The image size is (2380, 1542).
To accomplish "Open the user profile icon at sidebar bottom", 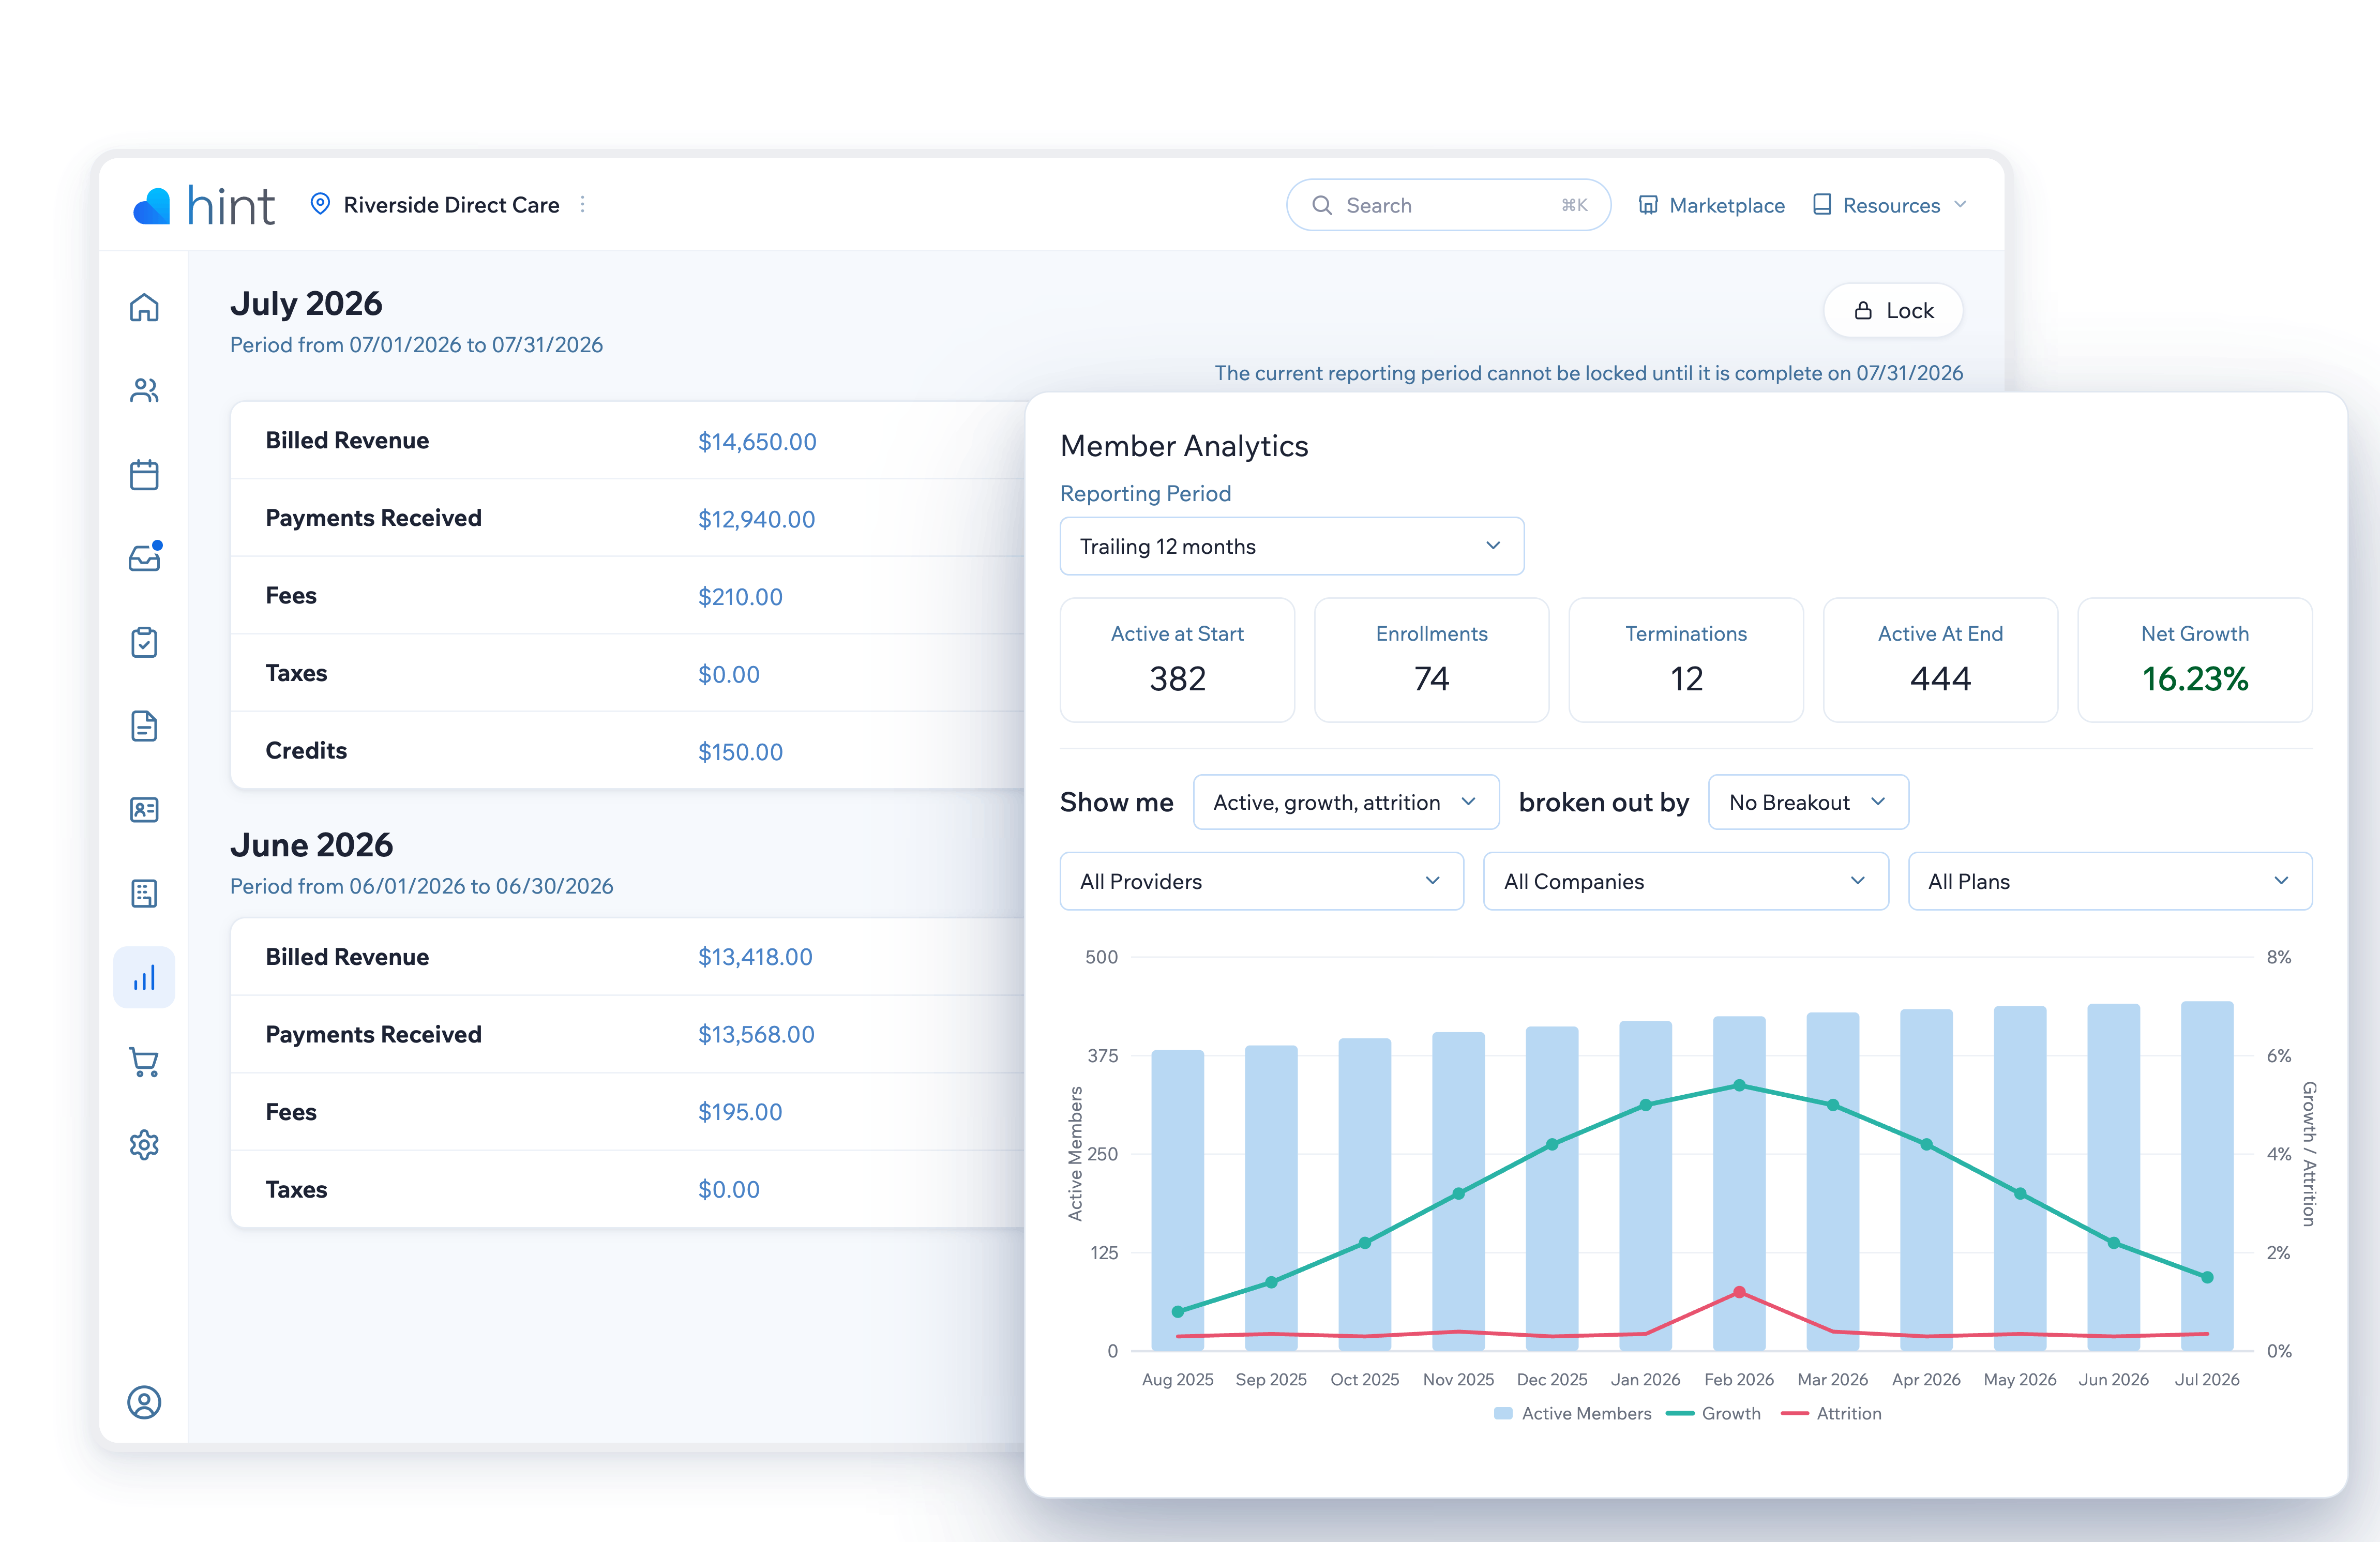I will [144, 1402].
